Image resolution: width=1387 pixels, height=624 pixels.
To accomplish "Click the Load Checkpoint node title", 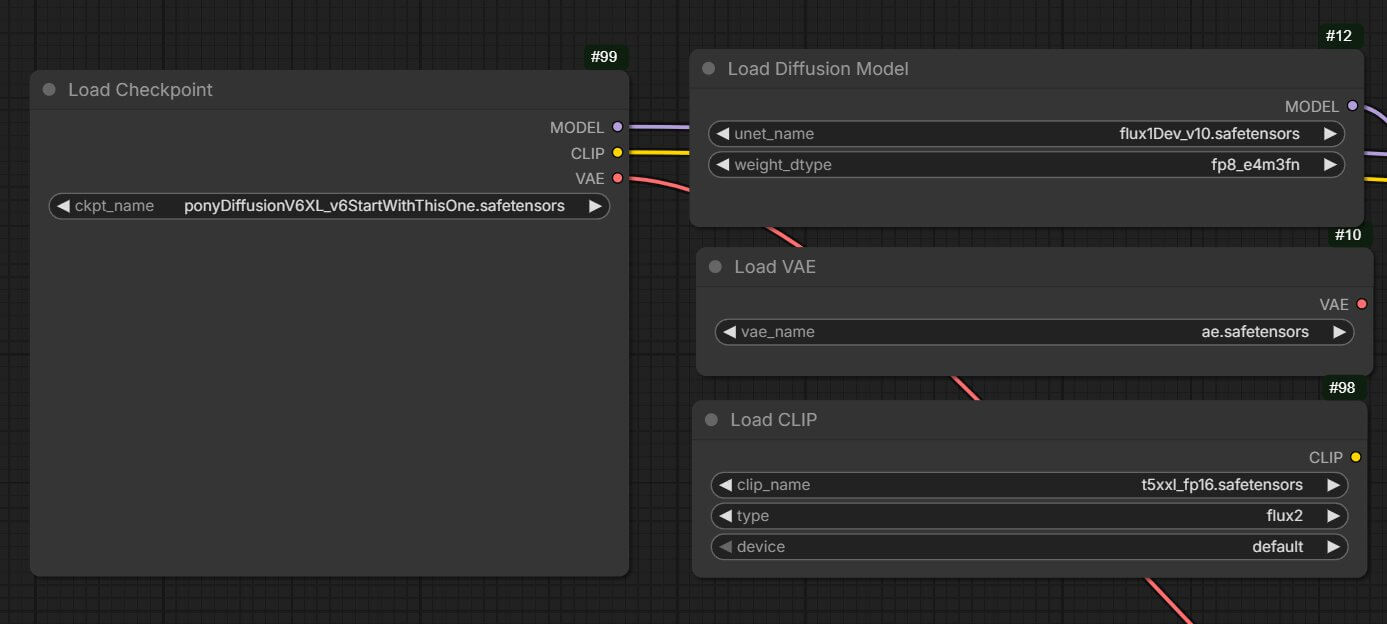I will [140, 90].
